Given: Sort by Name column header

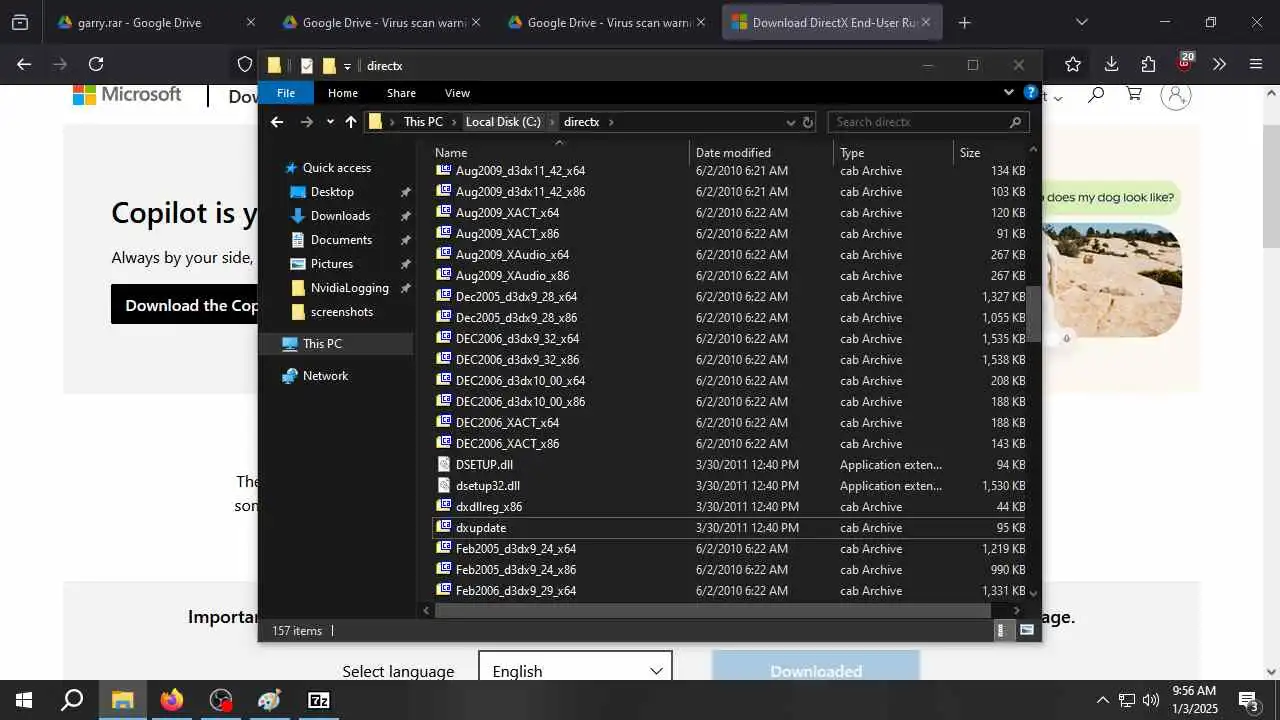Looking at the screenshot, I should click(559, 152).
